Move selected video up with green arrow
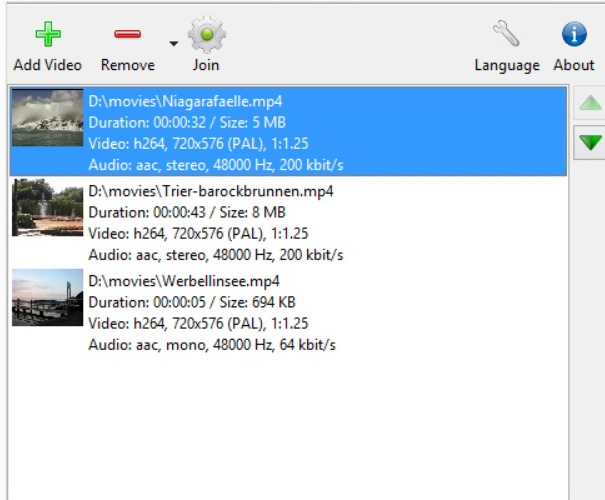605x500 pixels. pyautogui.click(x=590, y=103)
